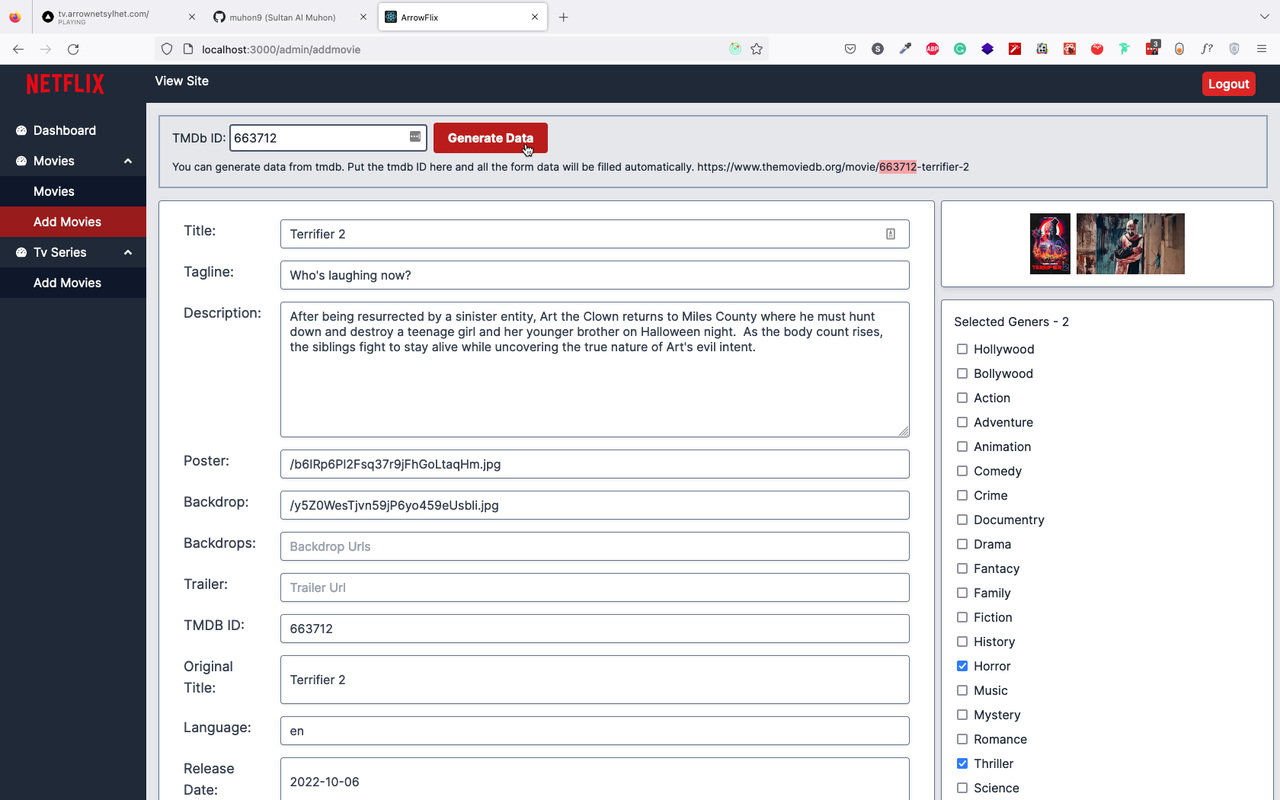This screenshot has height=800, width=1280.
Task: Check the Crime genre
Action: click(x=962, y=495)
